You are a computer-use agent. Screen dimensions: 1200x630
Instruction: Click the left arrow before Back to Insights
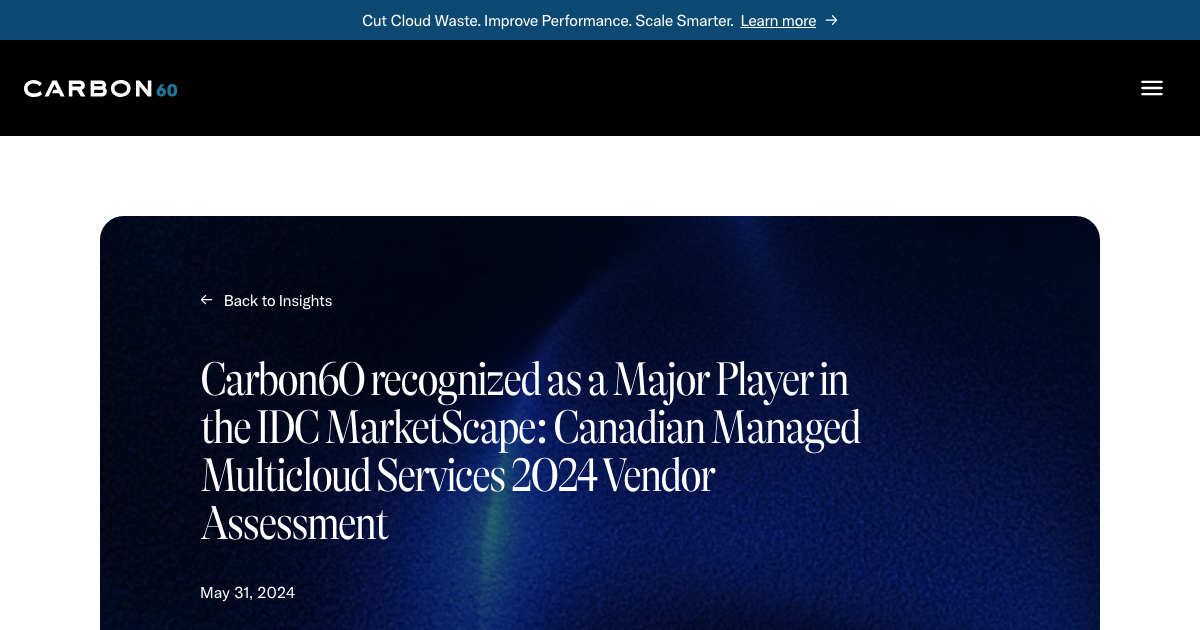coord(207,300)
